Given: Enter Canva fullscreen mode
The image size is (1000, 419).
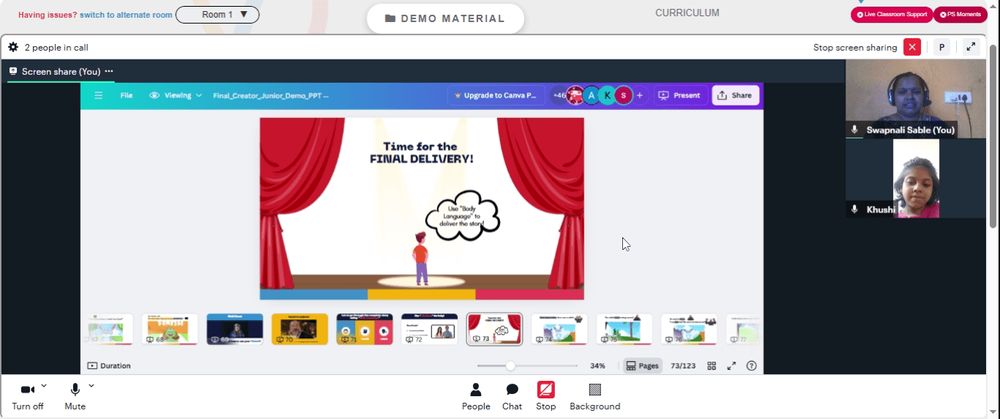Looking at the screenshot, I should point(732,366).
